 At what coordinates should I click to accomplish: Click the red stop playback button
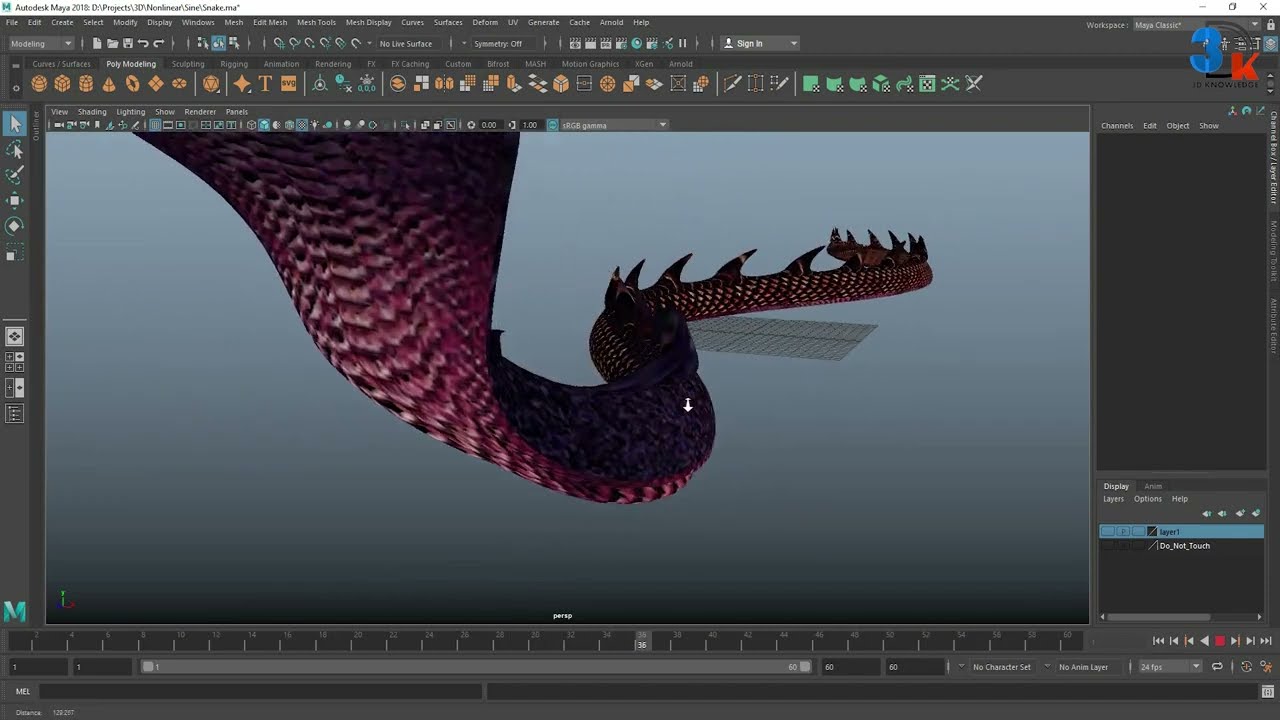tap(1220, 641)
